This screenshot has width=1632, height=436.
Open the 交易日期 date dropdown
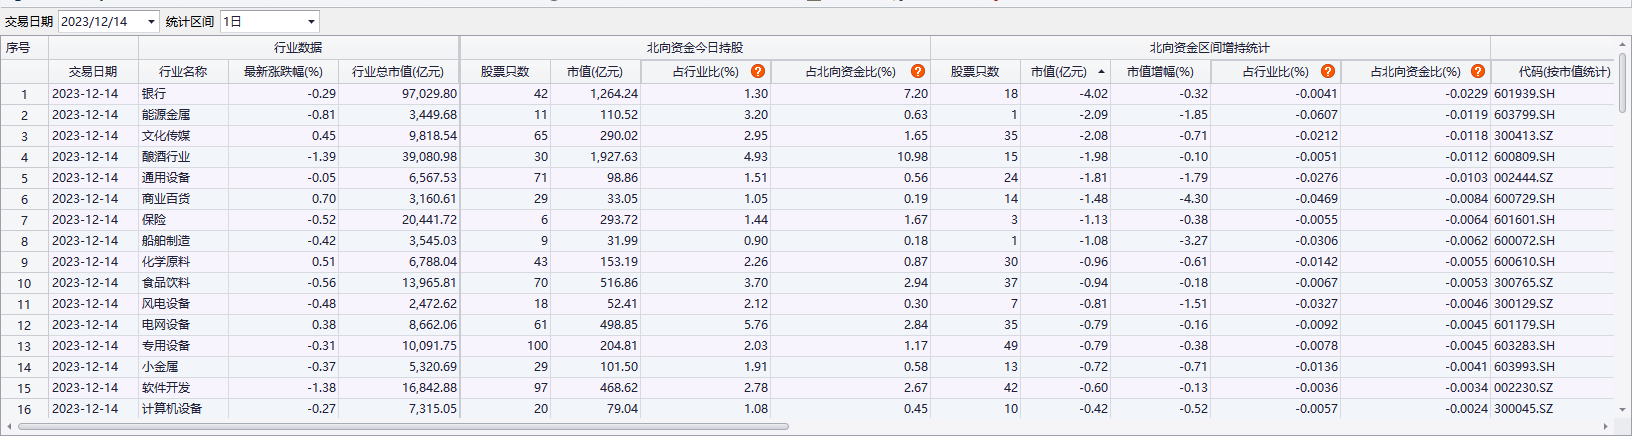pos(151,22)
